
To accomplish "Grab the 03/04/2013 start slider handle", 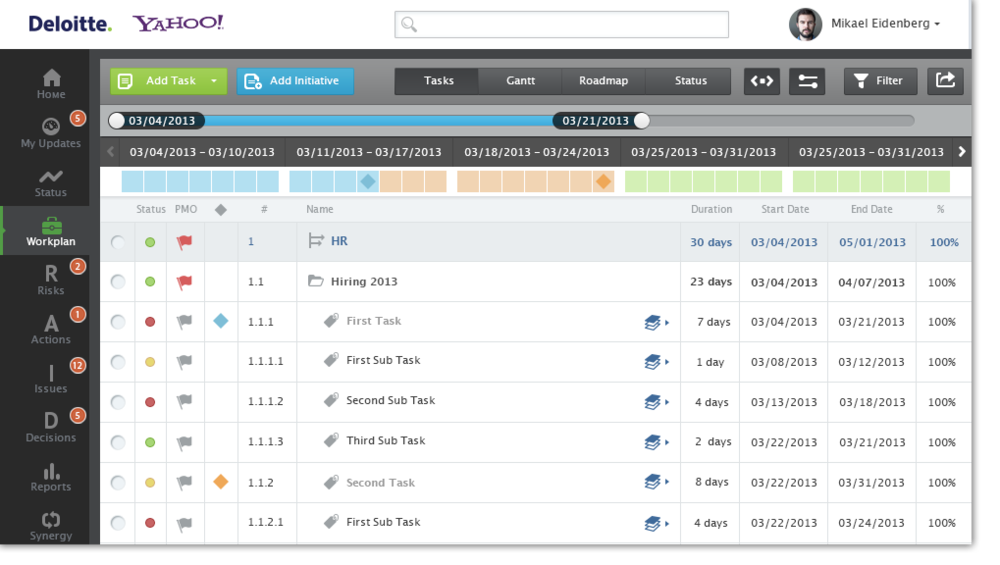I will point(117,121).
